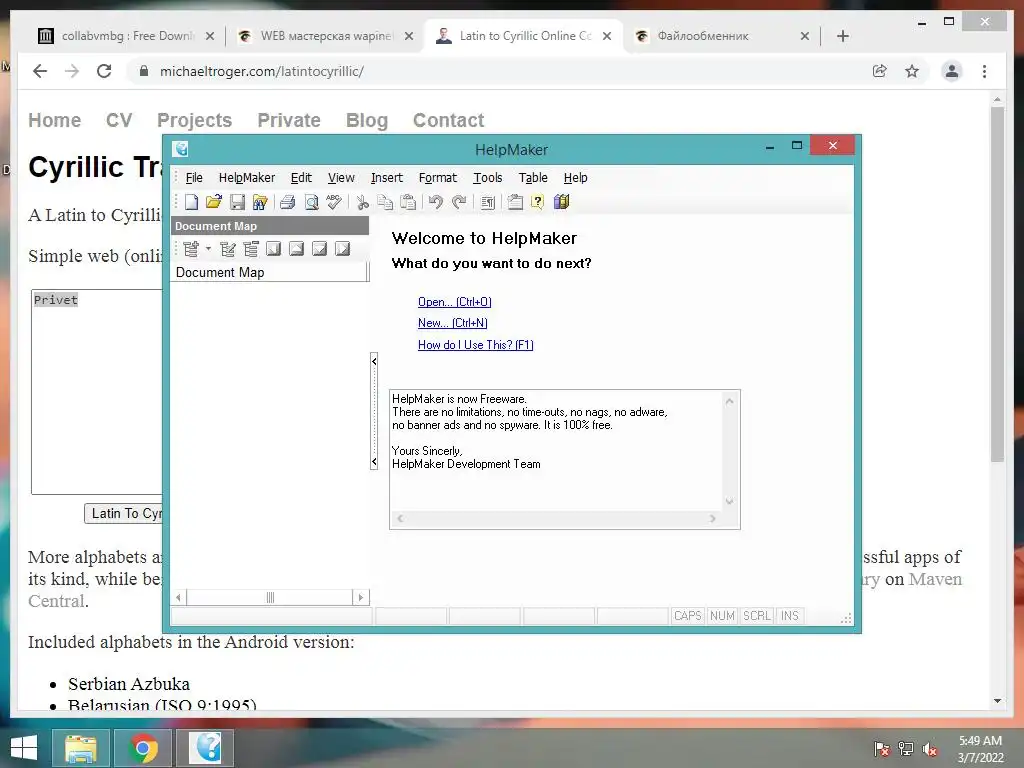Image resolution: width=1024 pixels, height=768 pixels.
Task: Click the third tree structure icon in Document Map toolbar
Action: coord(251,249)
